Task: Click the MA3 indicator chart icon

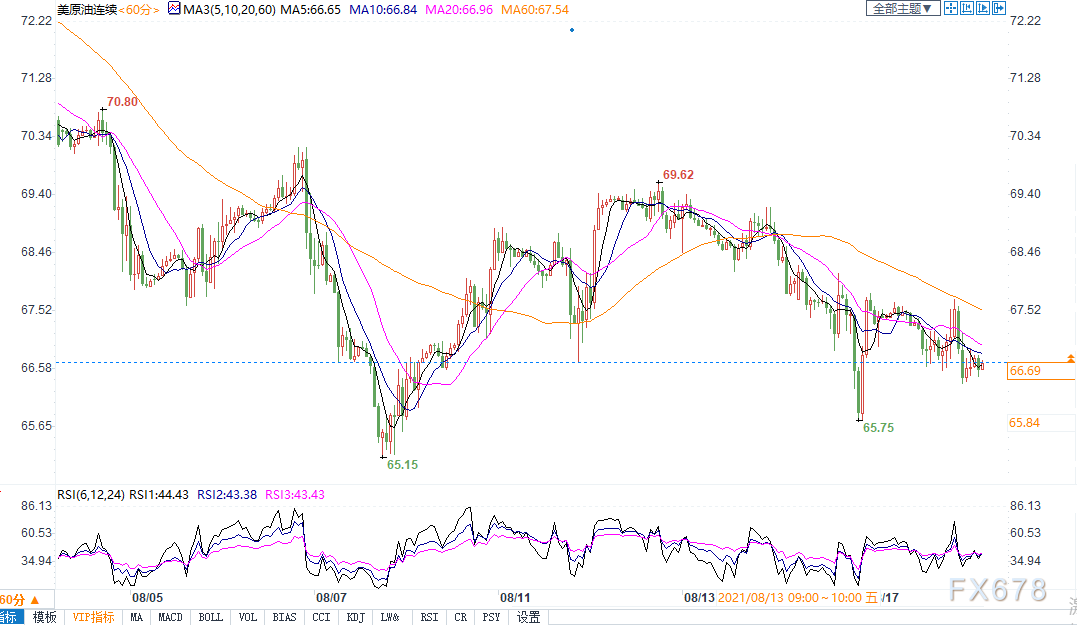Action: click(174, 9)
